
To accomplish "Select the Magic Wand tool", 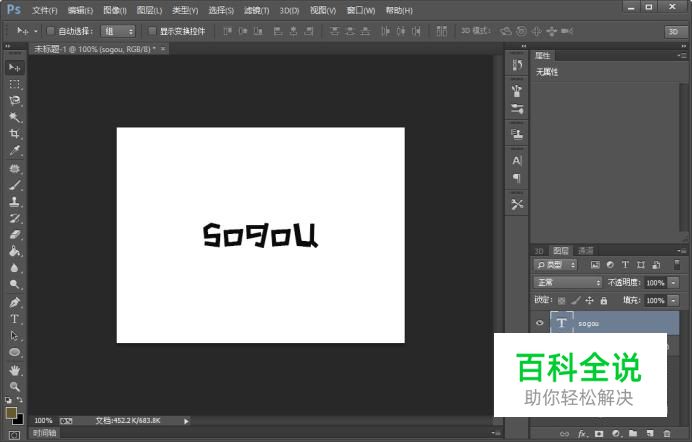I will tap(15, 117).
